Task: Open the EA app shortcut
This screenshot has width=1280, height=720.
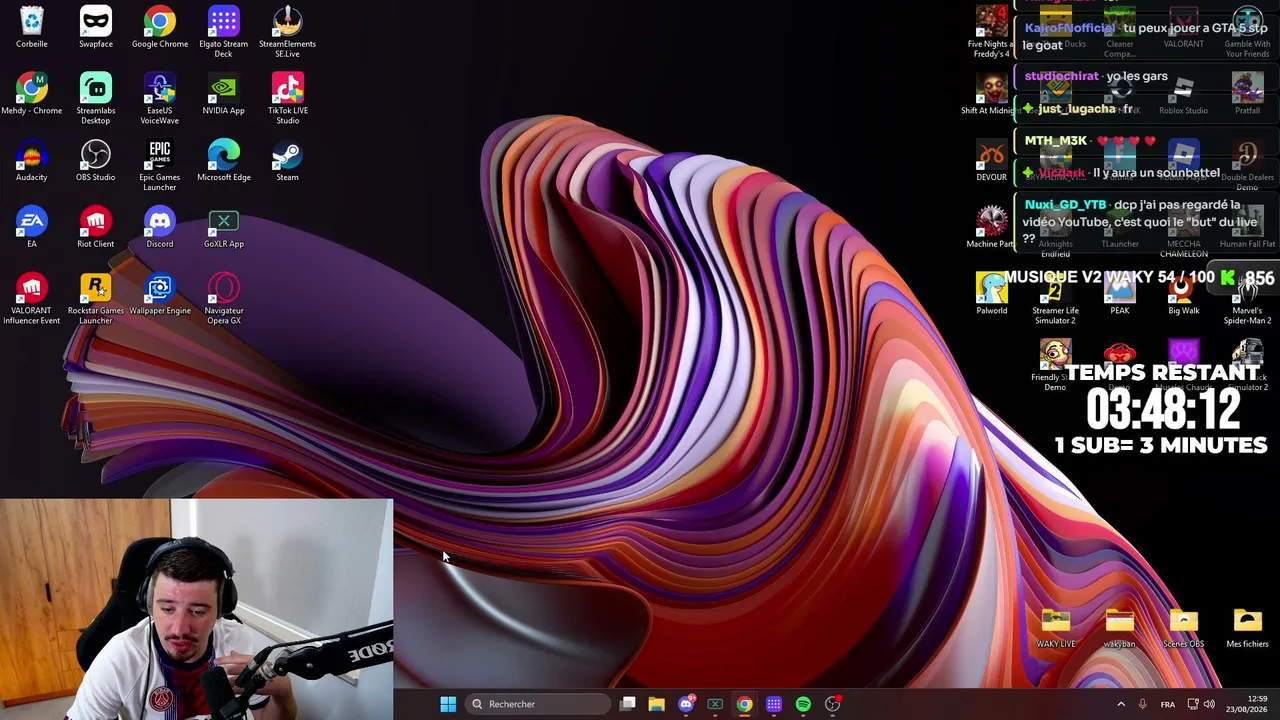Action: pyautogui.click(x=32, y=228)
